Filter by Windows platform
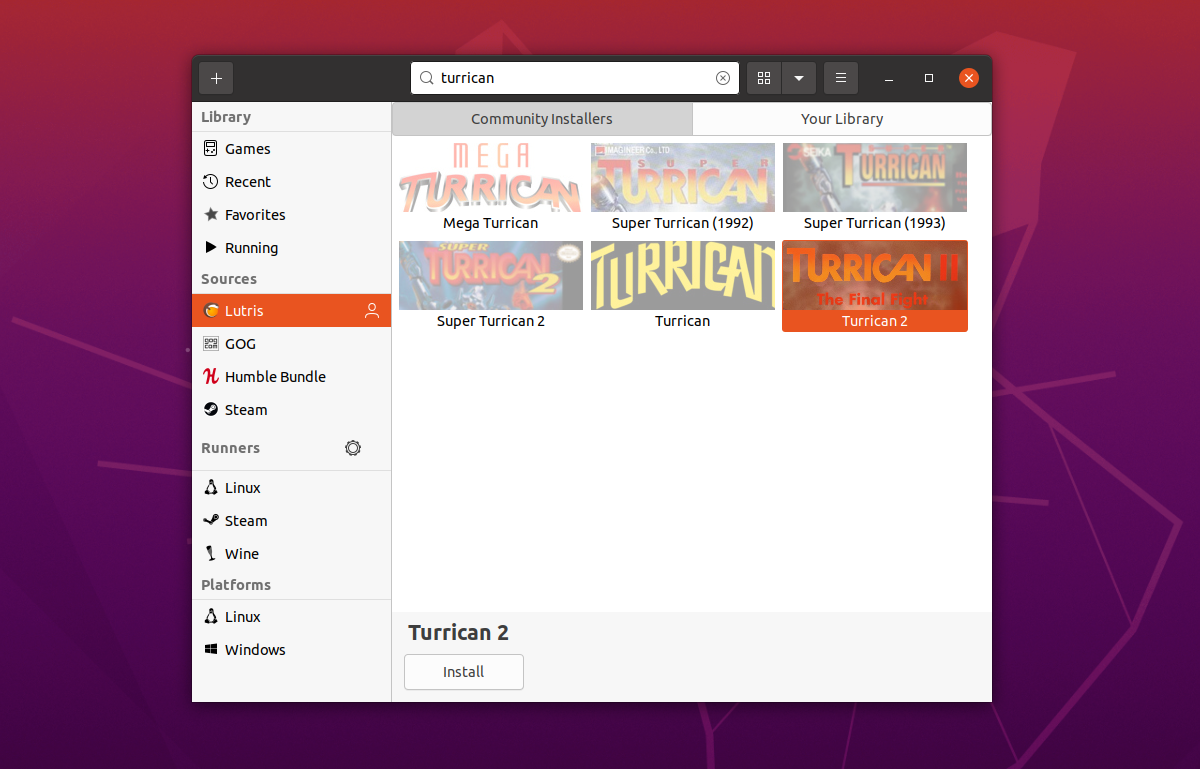This screenshot has height=769, width=1200. 255,650
